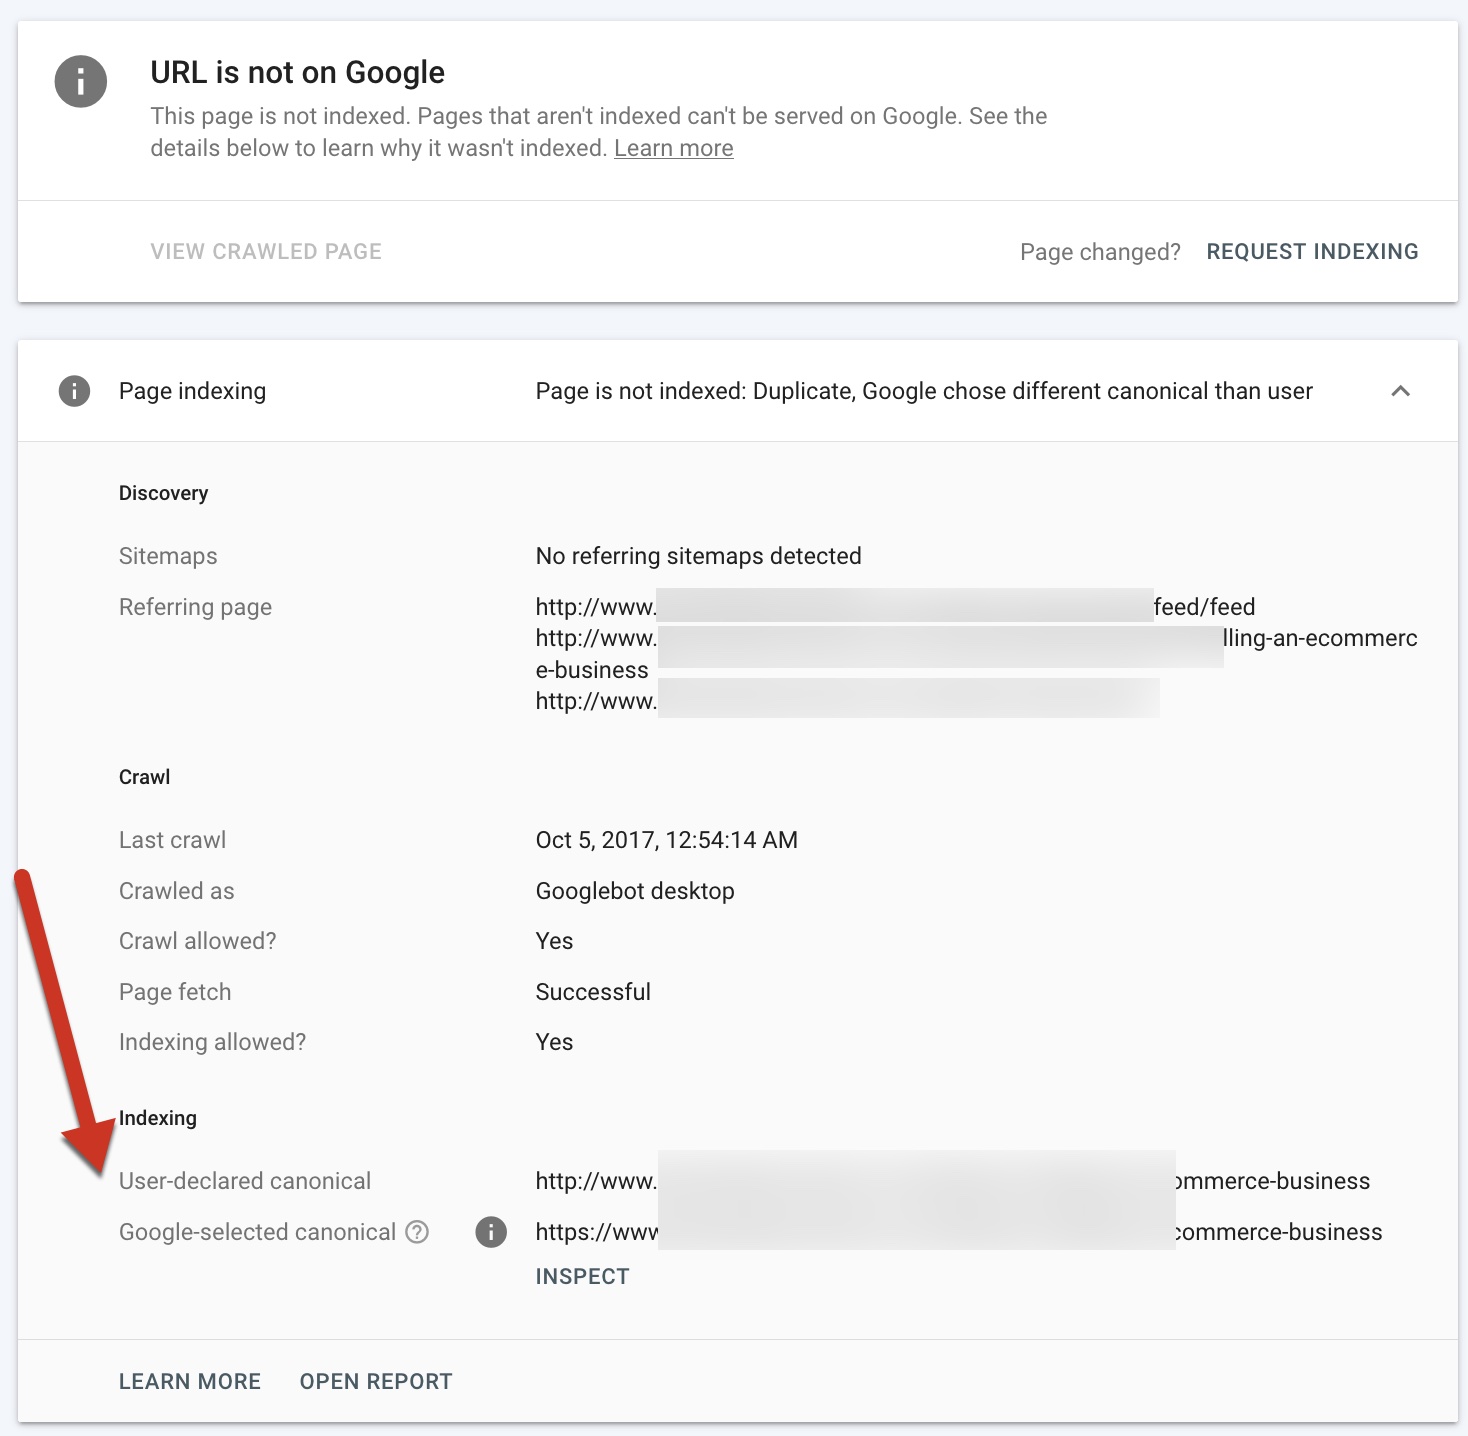Open the Learn more link in the description
The image size is (1468, 1436).
(x=673, y=149)
